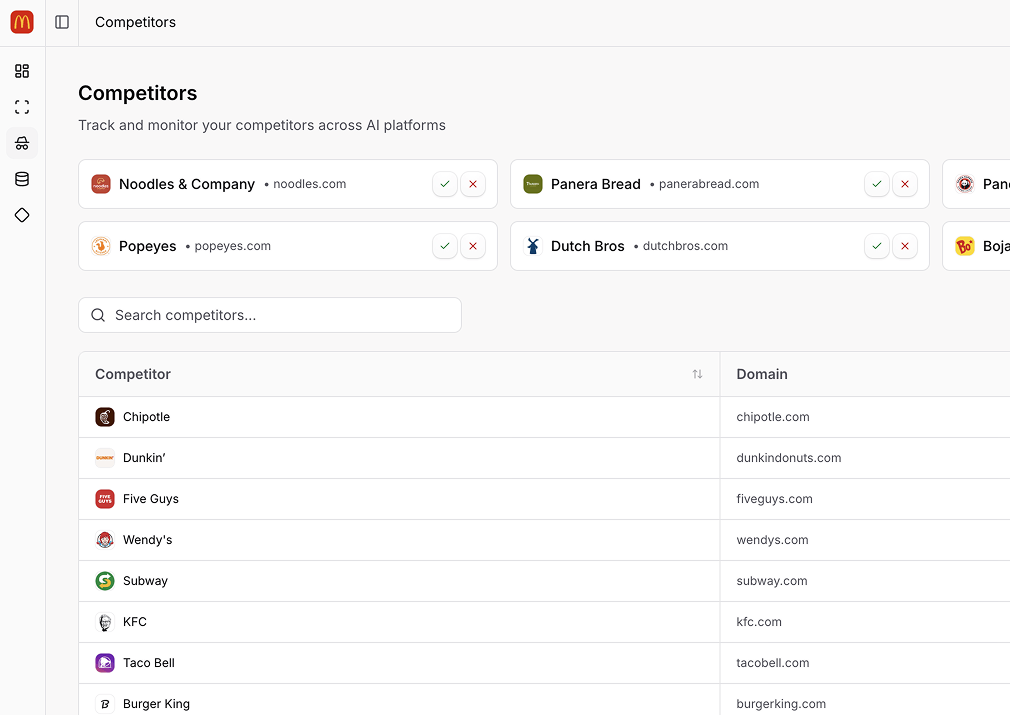Click the sort arrows on the Competitor column

click(698, 374)
